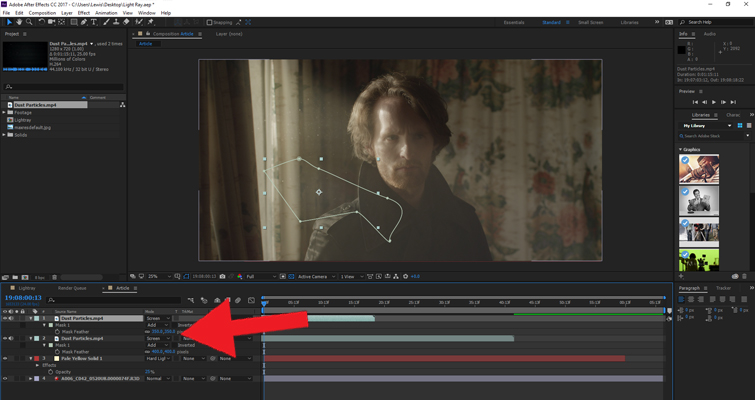Switch library to grid view icon
Viewport: 755px width, 400px height.
(x=740, y=126)
